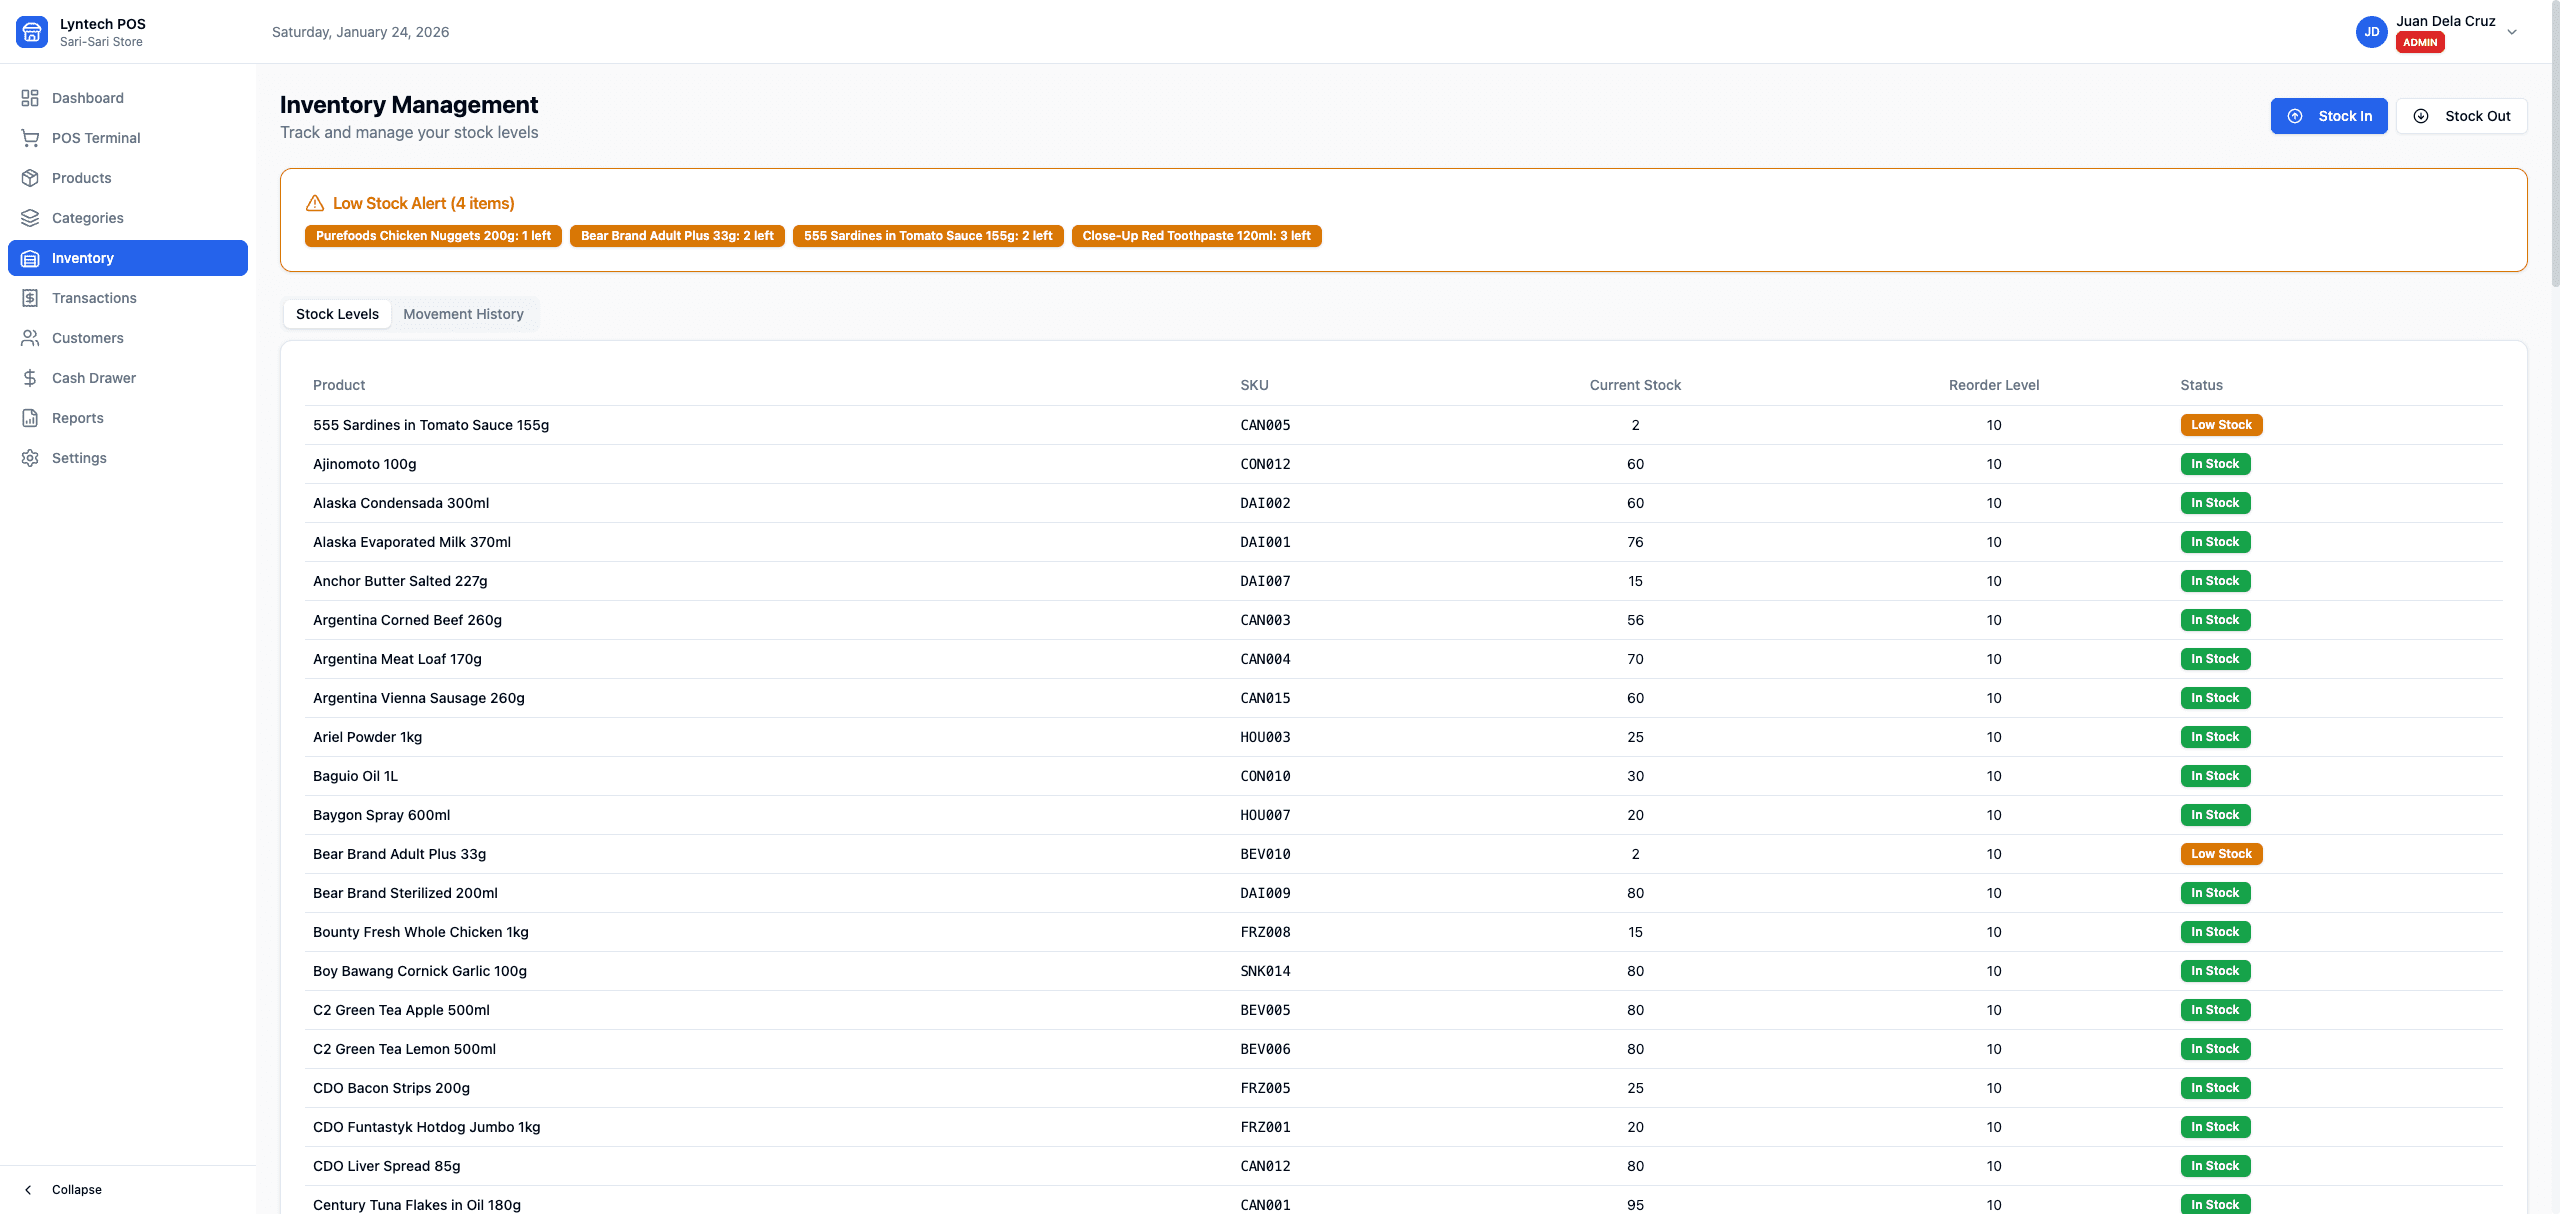Click stock value 70 for Argentina Meat Loaf
Viewport: 2560px width, 1214px height.
coord(1635,659)
